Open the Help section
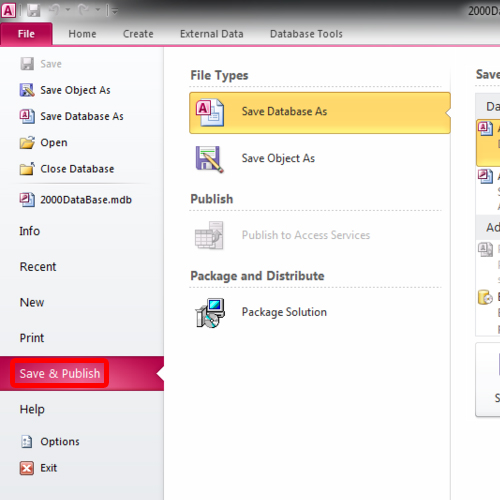This screenshot has width=500, height=500. pos(32,409)
